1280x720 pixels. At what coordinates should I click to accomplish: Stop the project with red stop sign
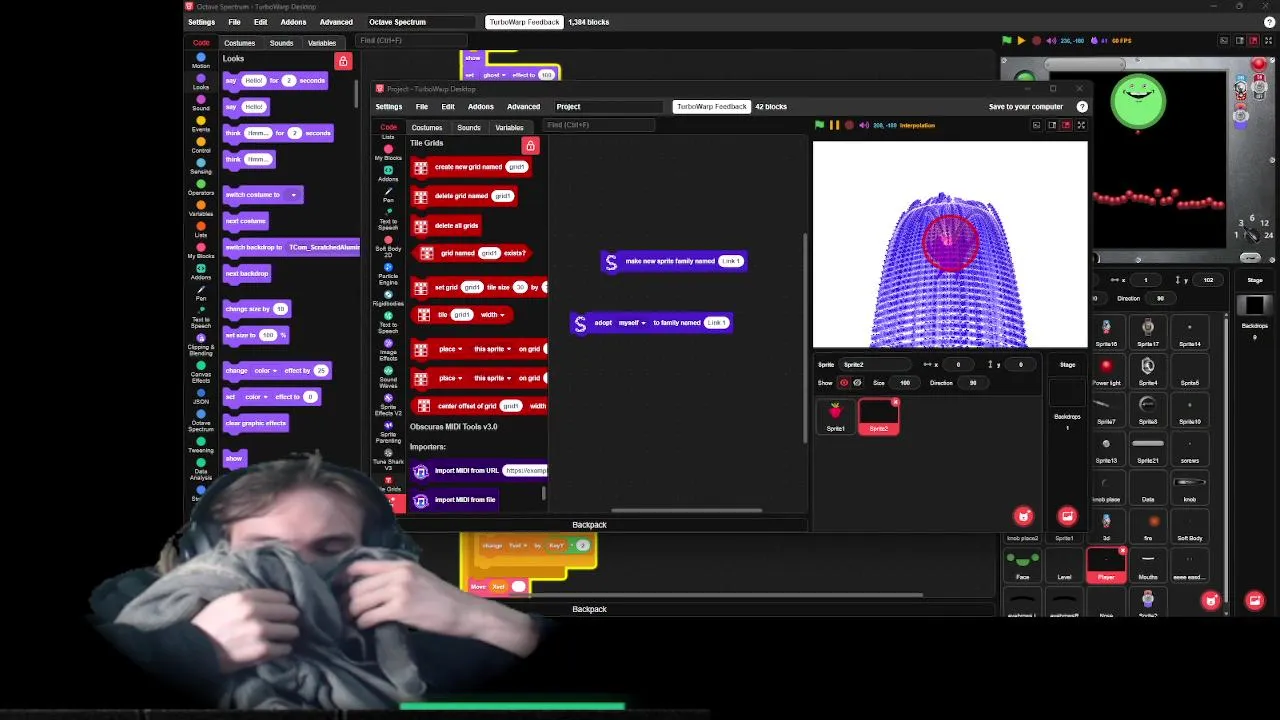[x=849, y=125]
